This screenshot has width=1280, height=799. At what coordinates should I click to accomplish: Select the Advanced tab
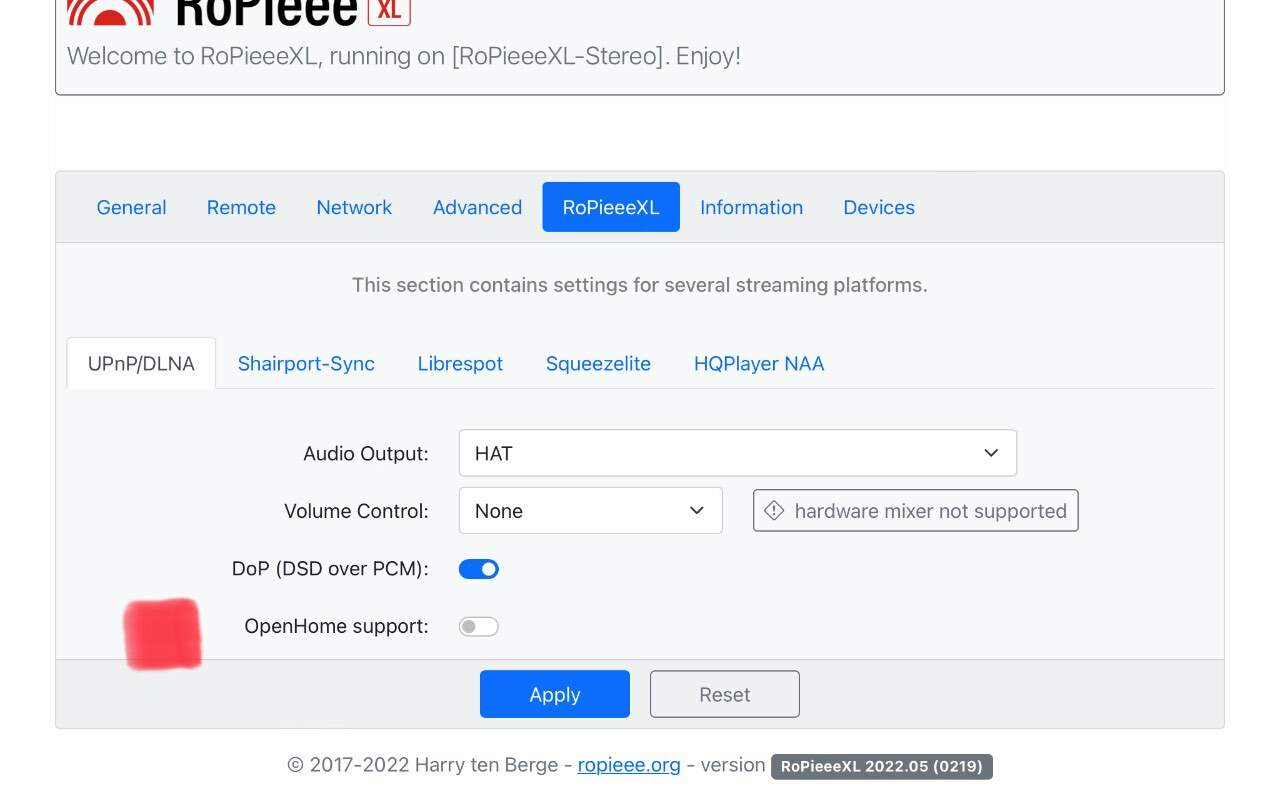(477, 207)
